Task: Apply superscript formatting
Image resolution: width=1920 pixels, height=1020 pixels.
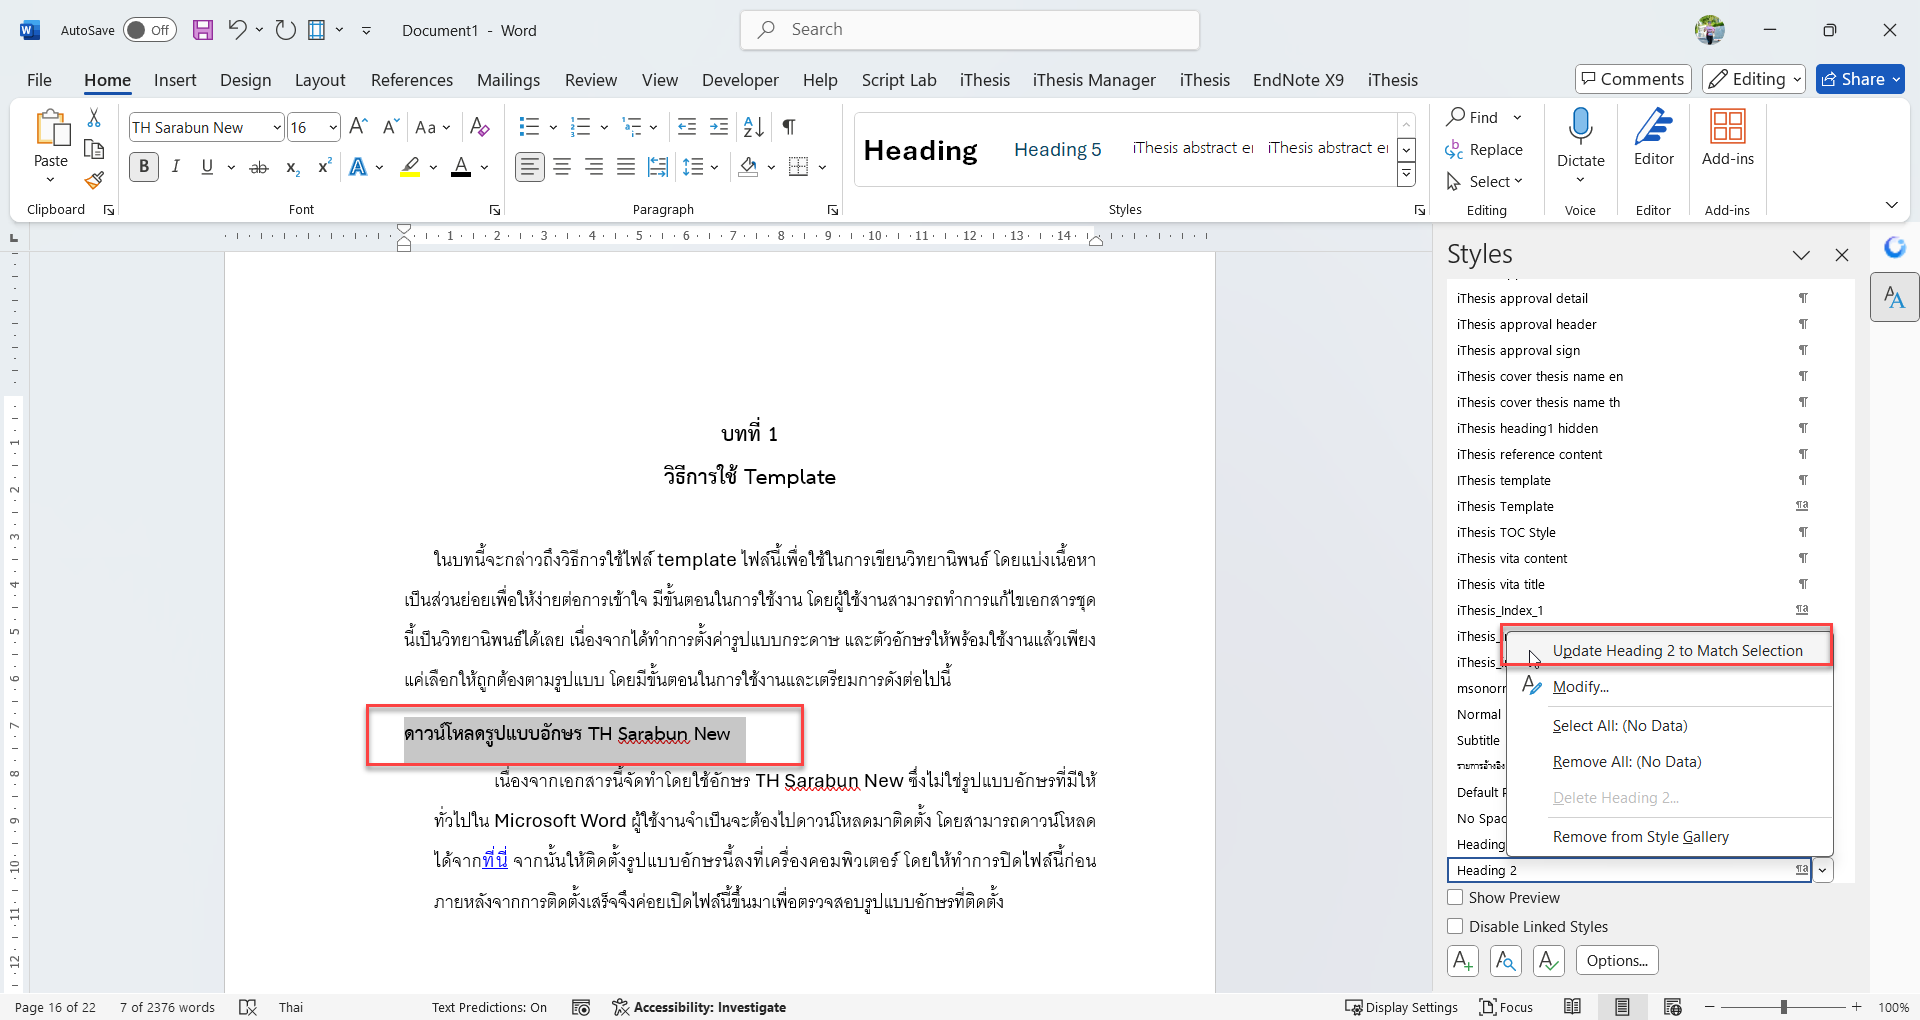Action: tap(324, 167)
